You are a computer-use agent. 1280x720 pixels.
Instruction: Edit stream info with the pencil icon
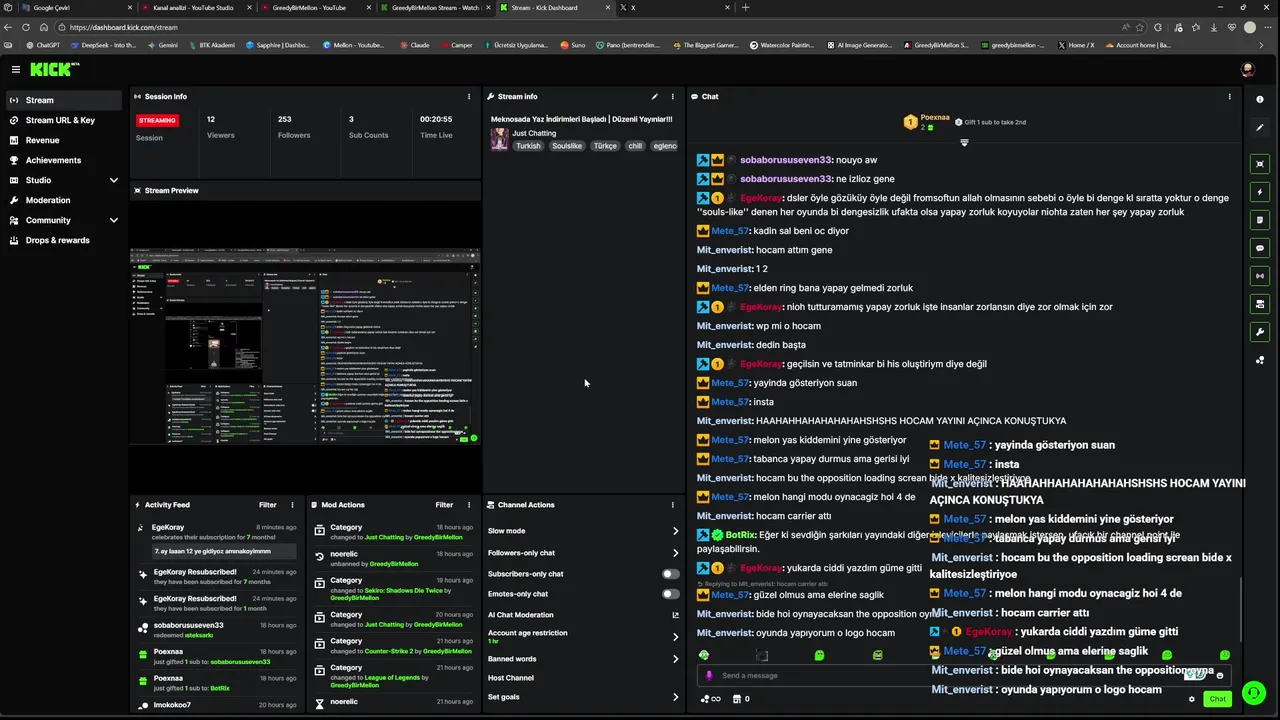tap(655, 97)
